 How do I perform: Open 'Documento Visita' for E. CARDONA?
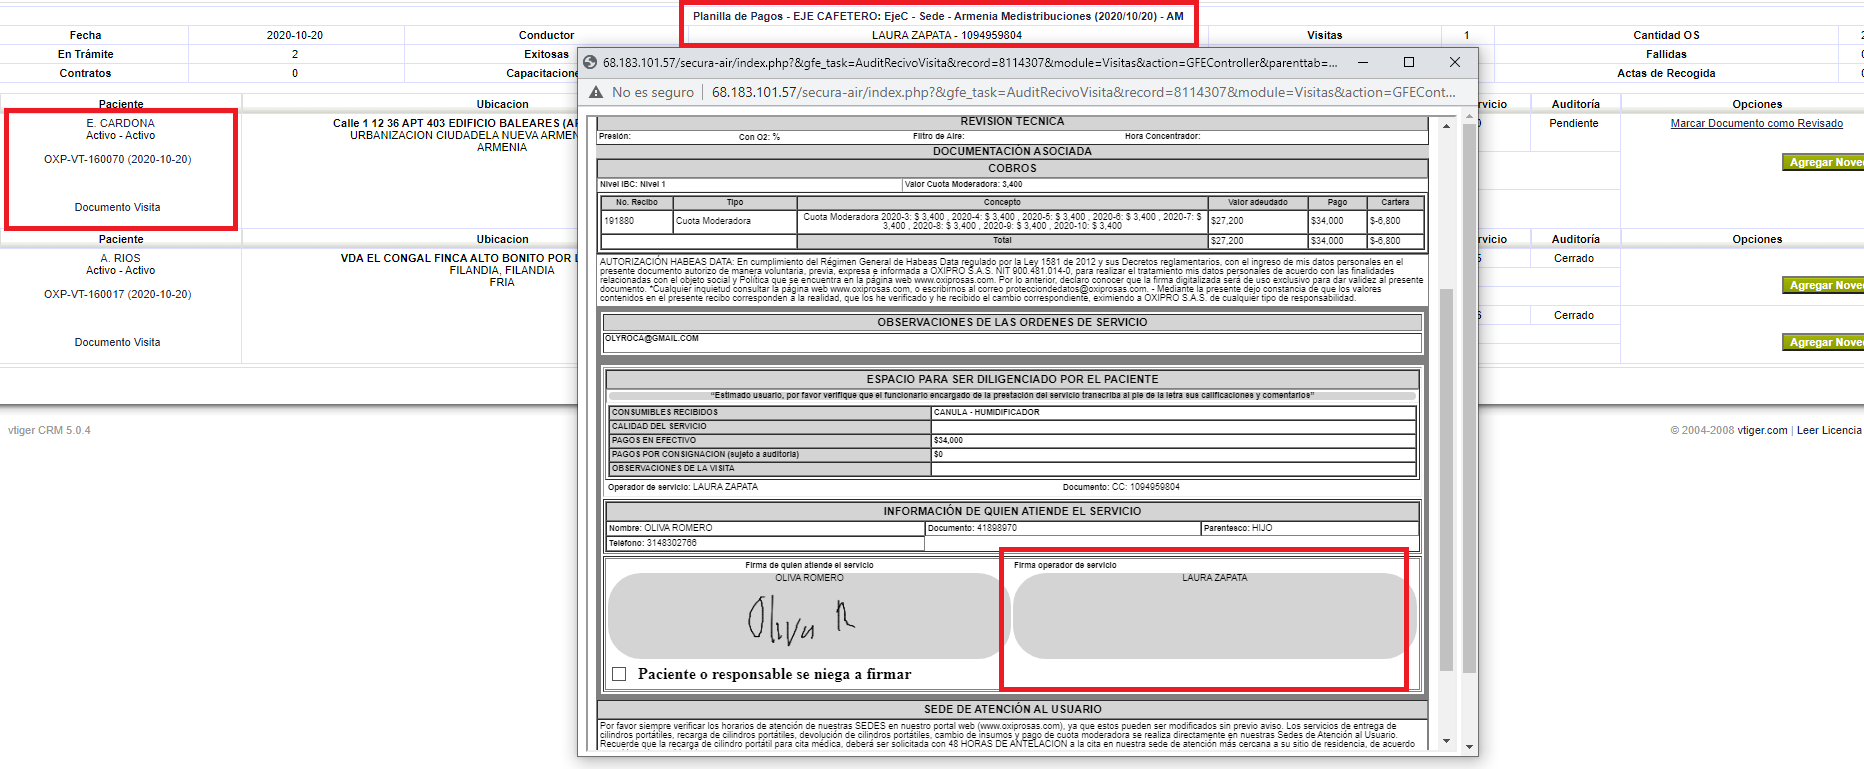117,207
